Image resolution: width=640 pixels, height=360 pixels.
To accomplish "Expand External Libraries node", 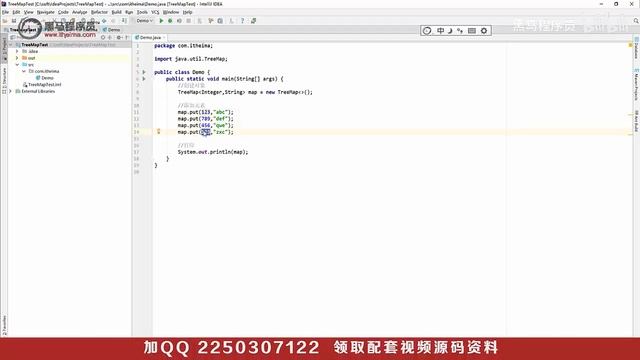I will 11,91.
